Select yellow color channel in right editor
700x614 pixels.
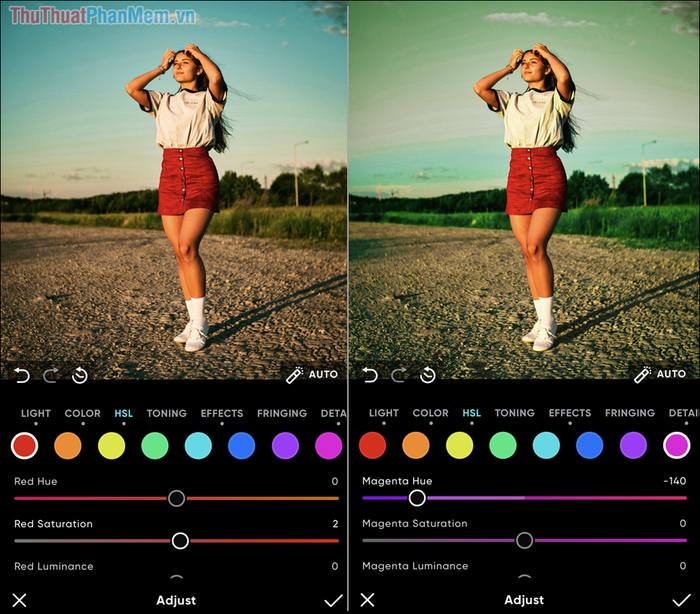(x=459, y=445)
